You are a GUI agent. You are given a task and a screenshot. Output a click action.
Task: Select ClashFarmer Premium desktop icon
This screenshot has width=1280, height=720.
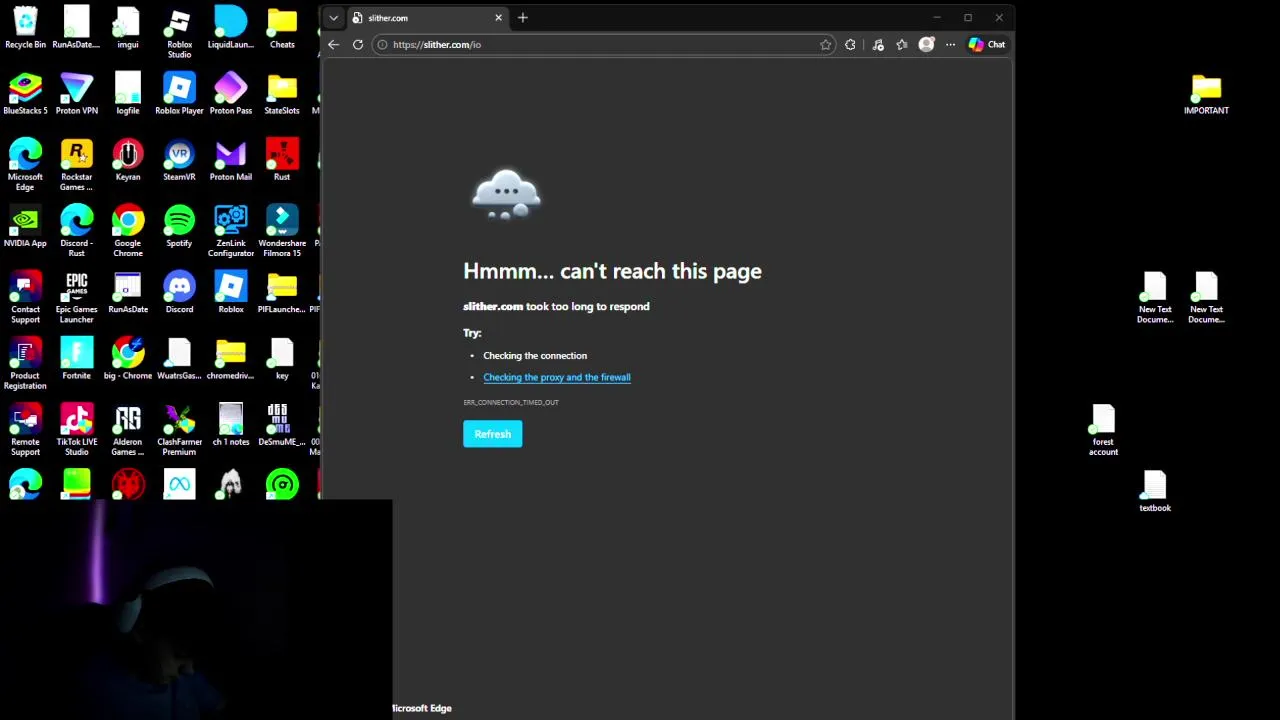point(179,430)
